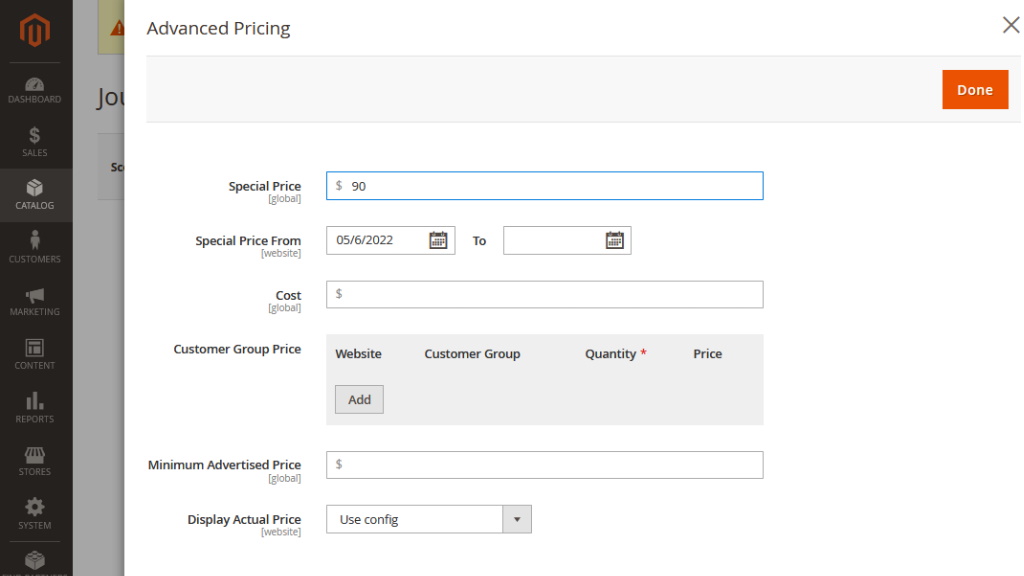Click the Minimum Advertised Price label
The image size is (1024, 576).
(224, 465)
